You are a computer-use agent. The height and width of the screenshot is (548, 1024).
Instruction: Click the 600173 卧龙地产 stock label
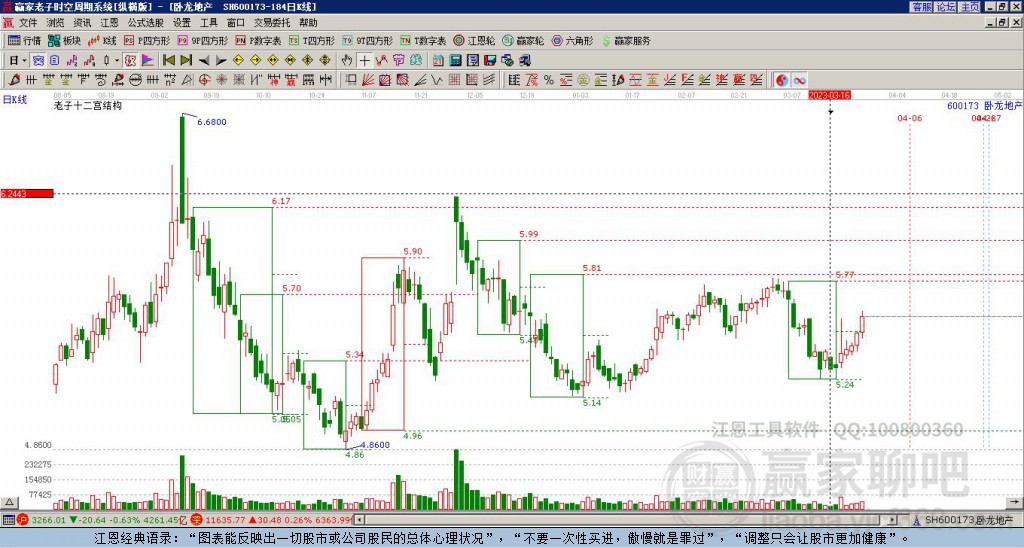(984, 106)
